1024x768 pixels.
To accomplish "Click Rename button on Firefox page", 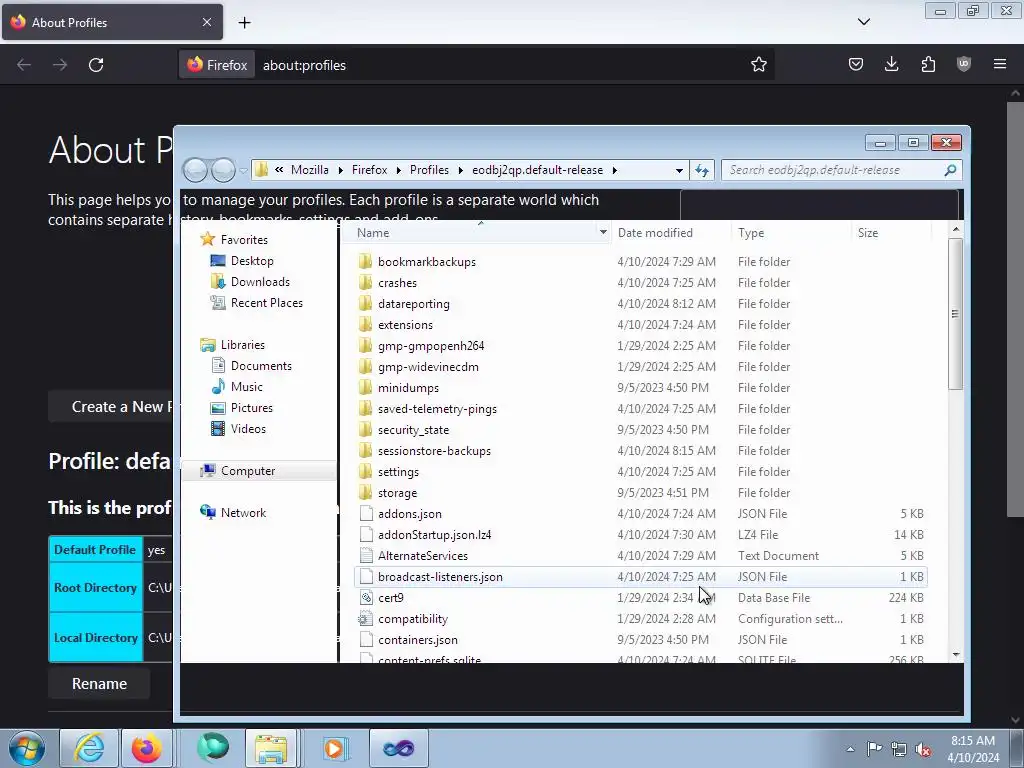I will pos(99,683).
